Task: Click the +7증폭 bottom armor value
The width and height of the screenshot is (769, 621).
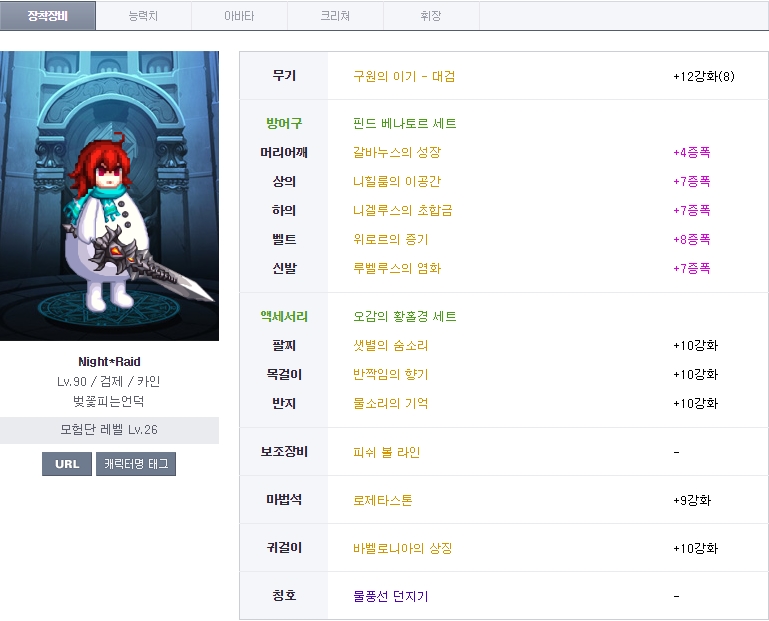Action: 692,210
